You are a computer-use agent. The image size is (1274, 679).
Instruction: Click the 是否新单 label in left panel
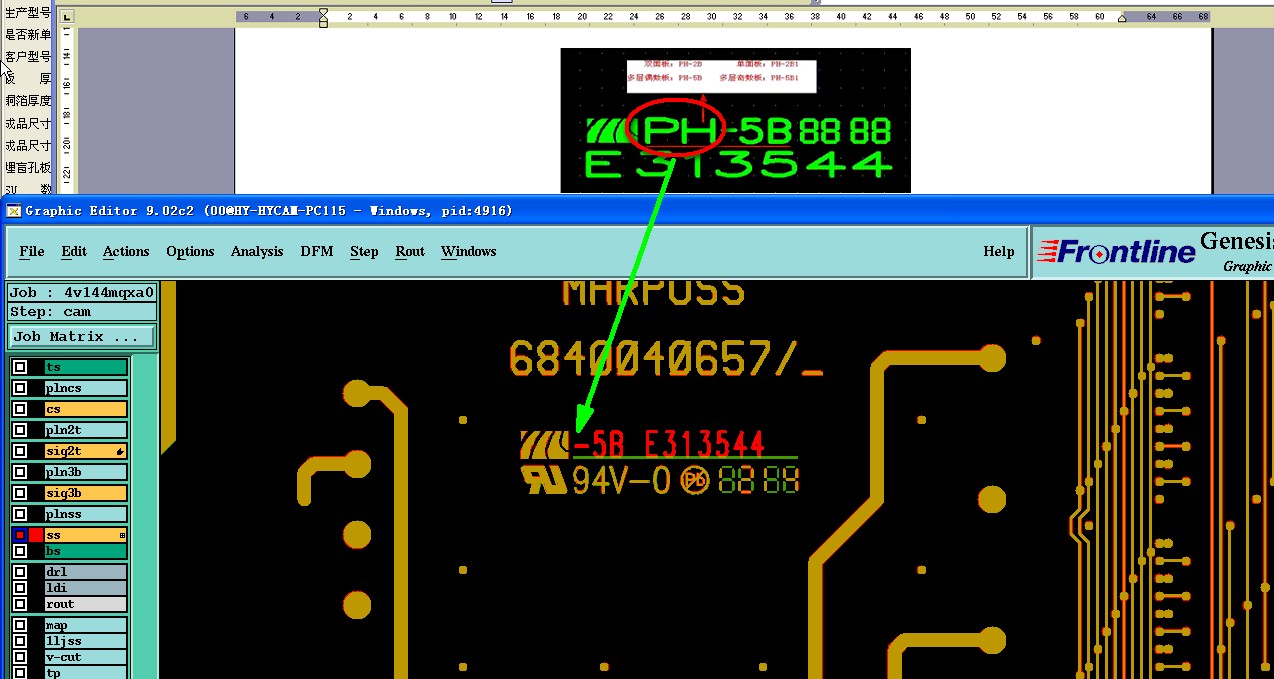pyautogui.click(x=28, y=34)
